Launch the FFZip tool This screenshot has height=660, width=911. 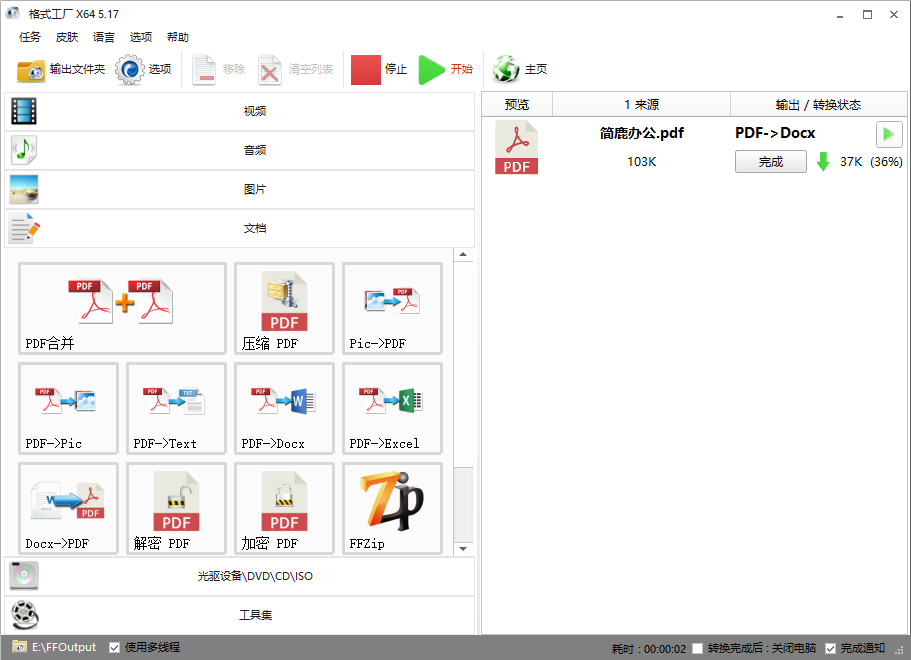tap(392, 508)
